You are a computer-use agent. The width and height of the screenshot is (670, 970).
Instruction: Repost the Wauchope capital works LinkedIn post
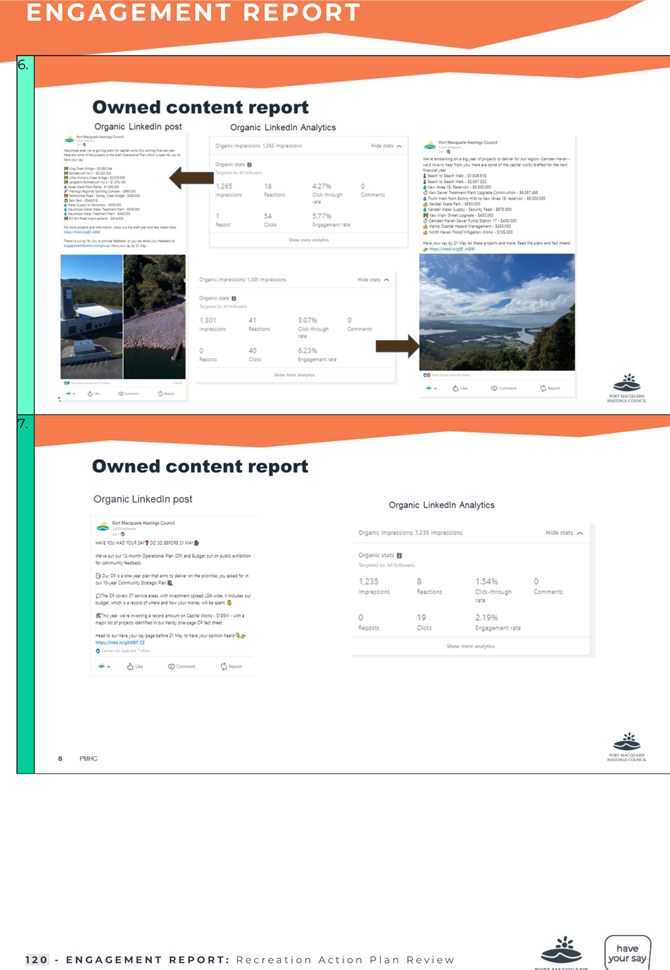point(166,393)
